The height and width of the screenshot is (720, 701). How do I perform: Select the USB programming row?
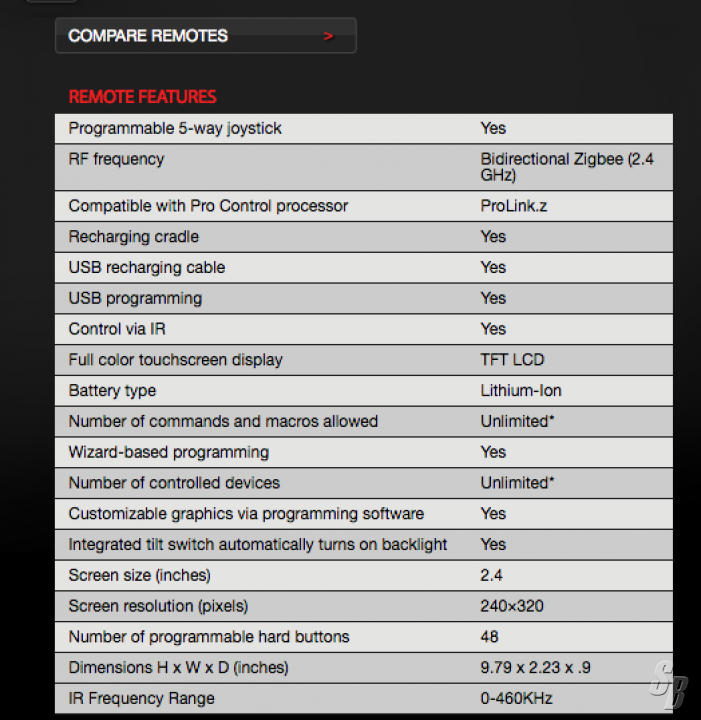135,298
